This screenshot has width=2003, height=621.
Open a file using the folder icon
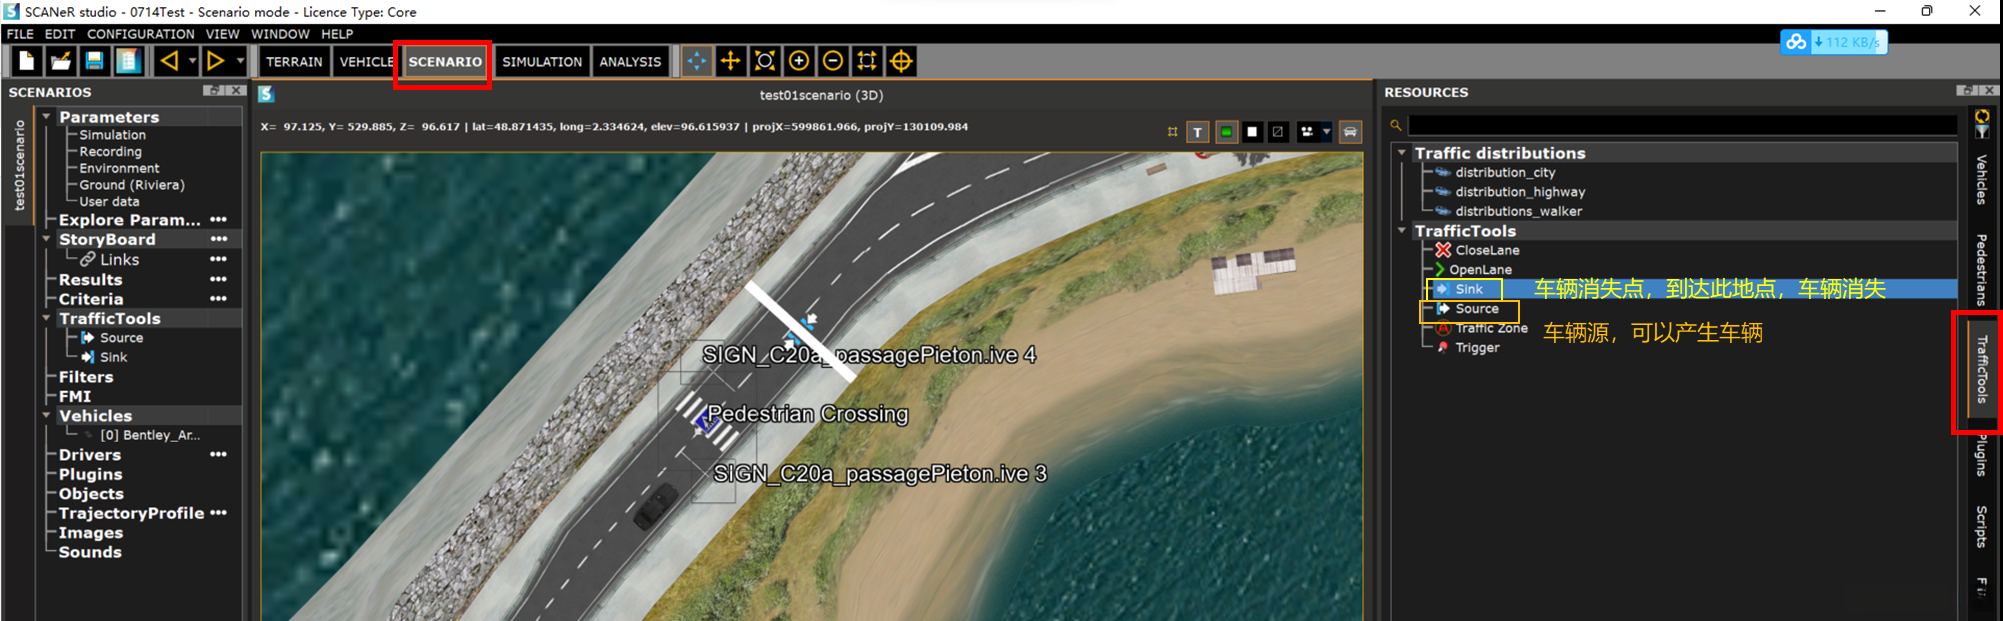(x=61, y=61)
